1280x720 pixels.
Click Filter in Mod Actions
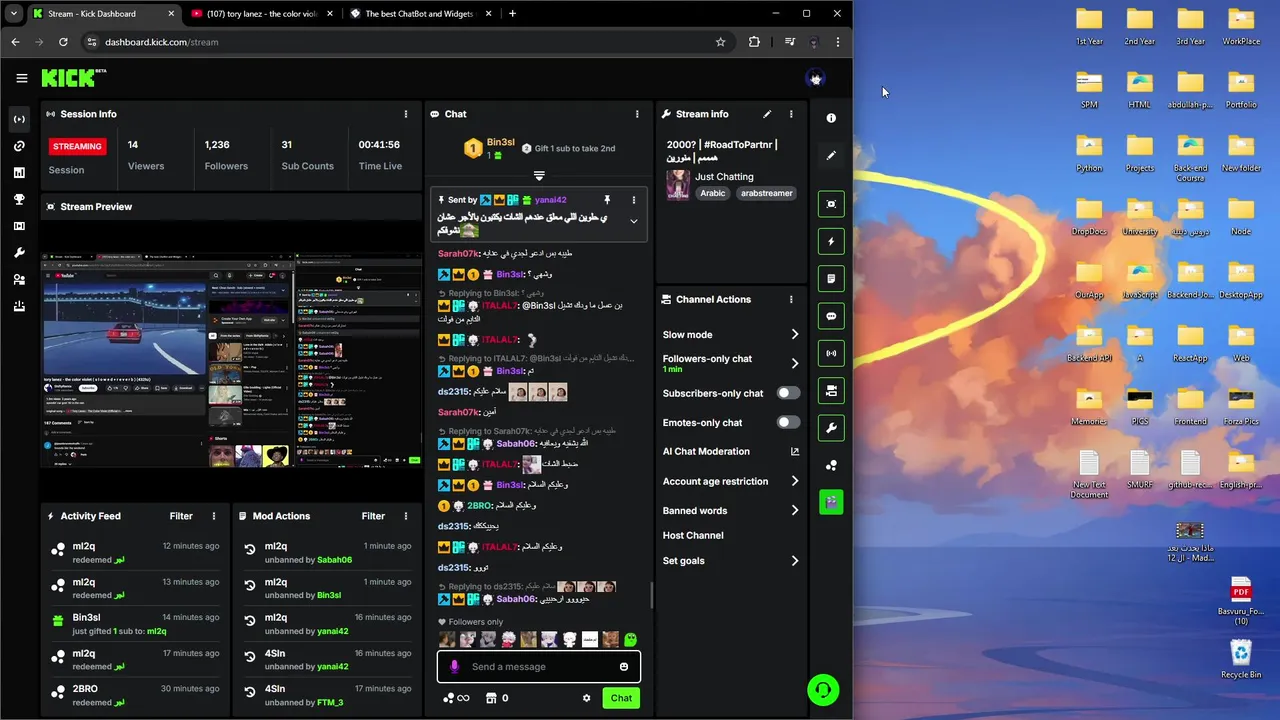pos(373,516)
